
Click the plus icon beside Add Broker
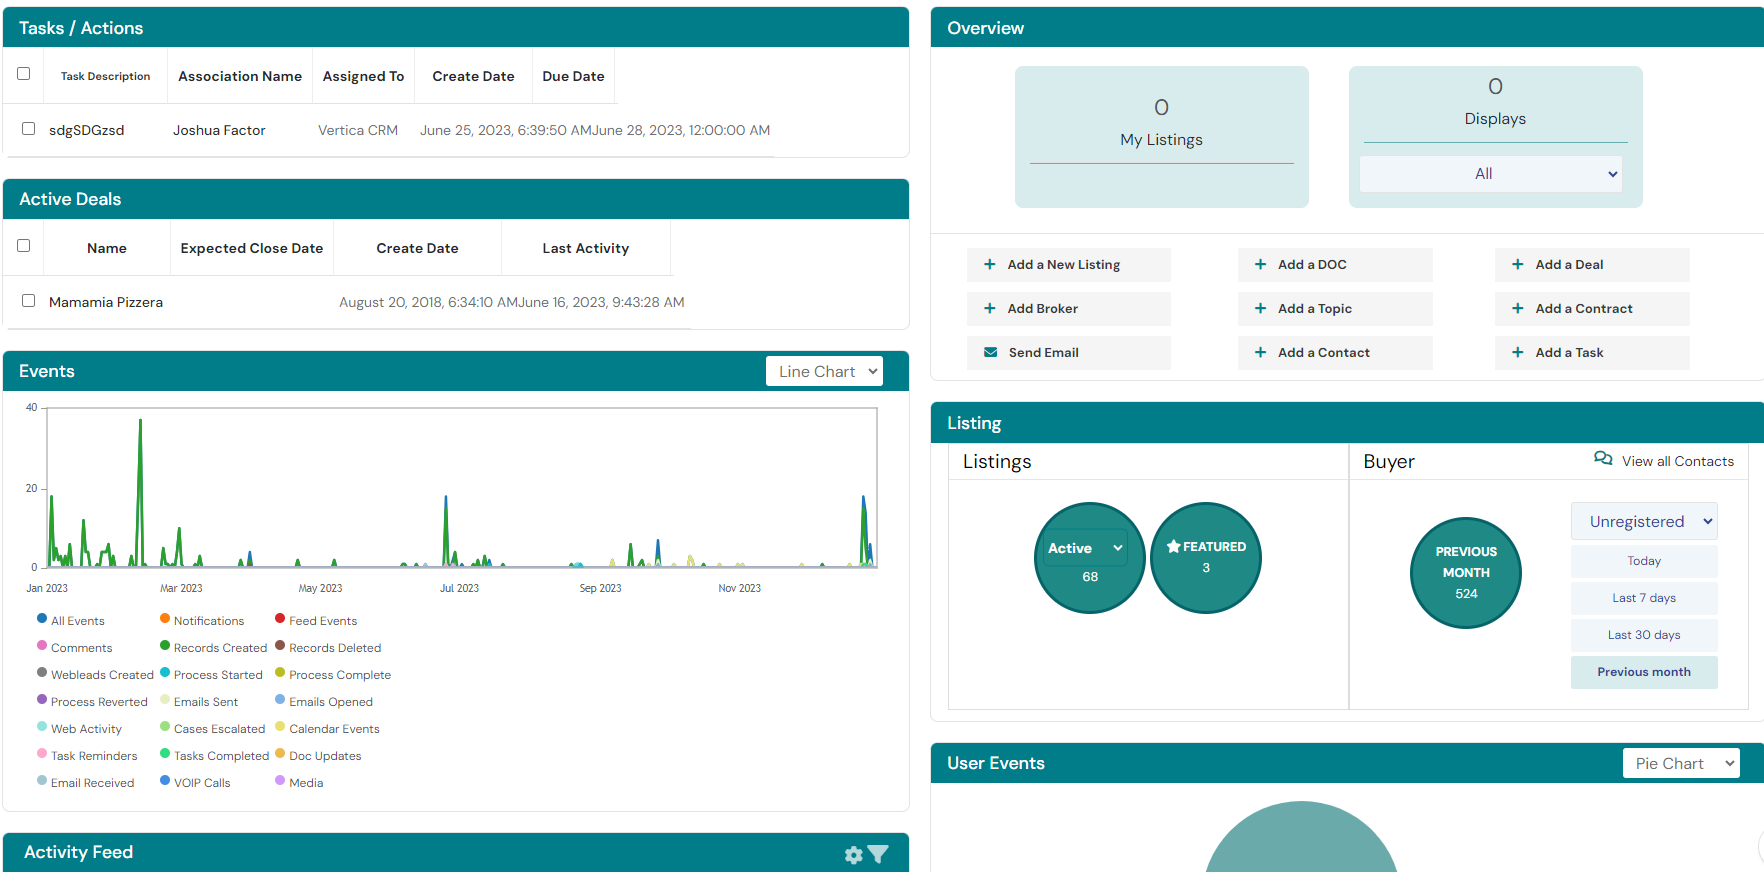(x=989, y=309)
